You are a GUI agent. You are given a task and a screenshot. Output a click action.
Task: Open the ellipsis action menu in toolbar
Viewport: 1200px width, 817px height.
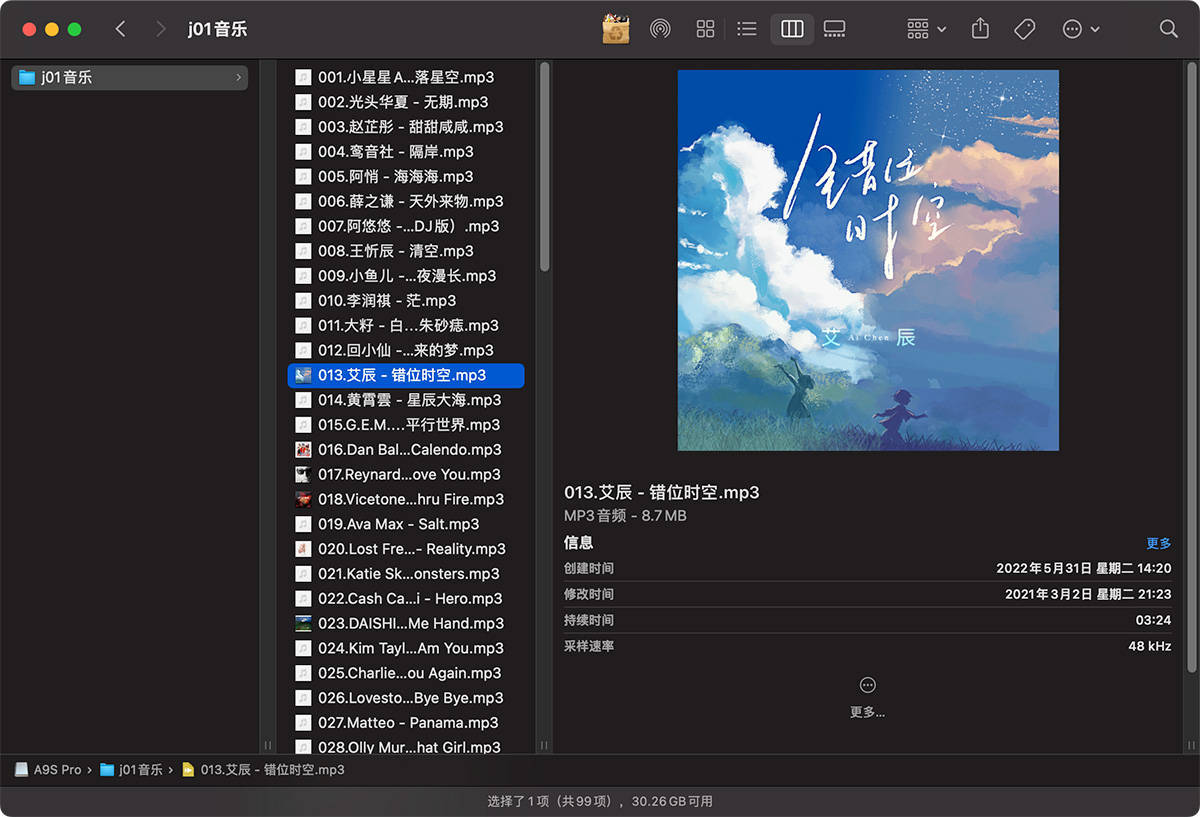point(1081,29)
